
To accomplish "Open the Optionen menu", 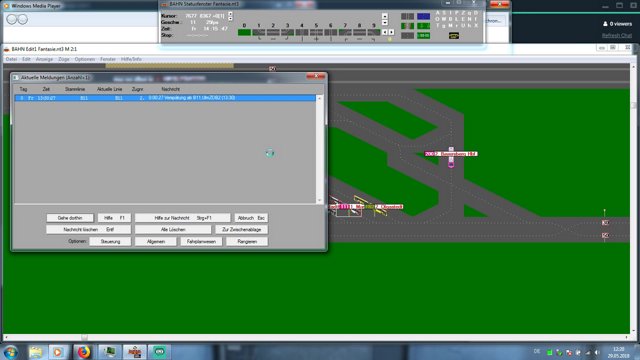I will [84, 59].
